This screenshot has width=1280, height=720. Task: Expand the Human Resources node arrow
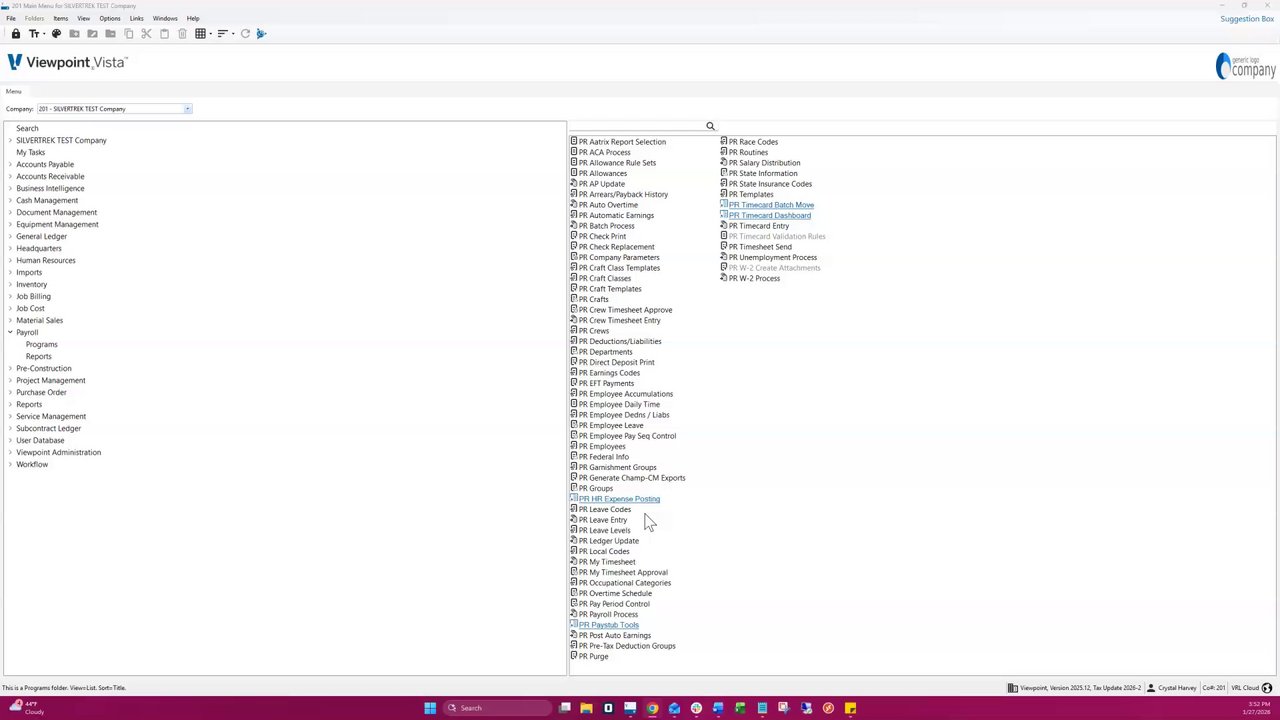pyautogui.click(x=10, y=260)
